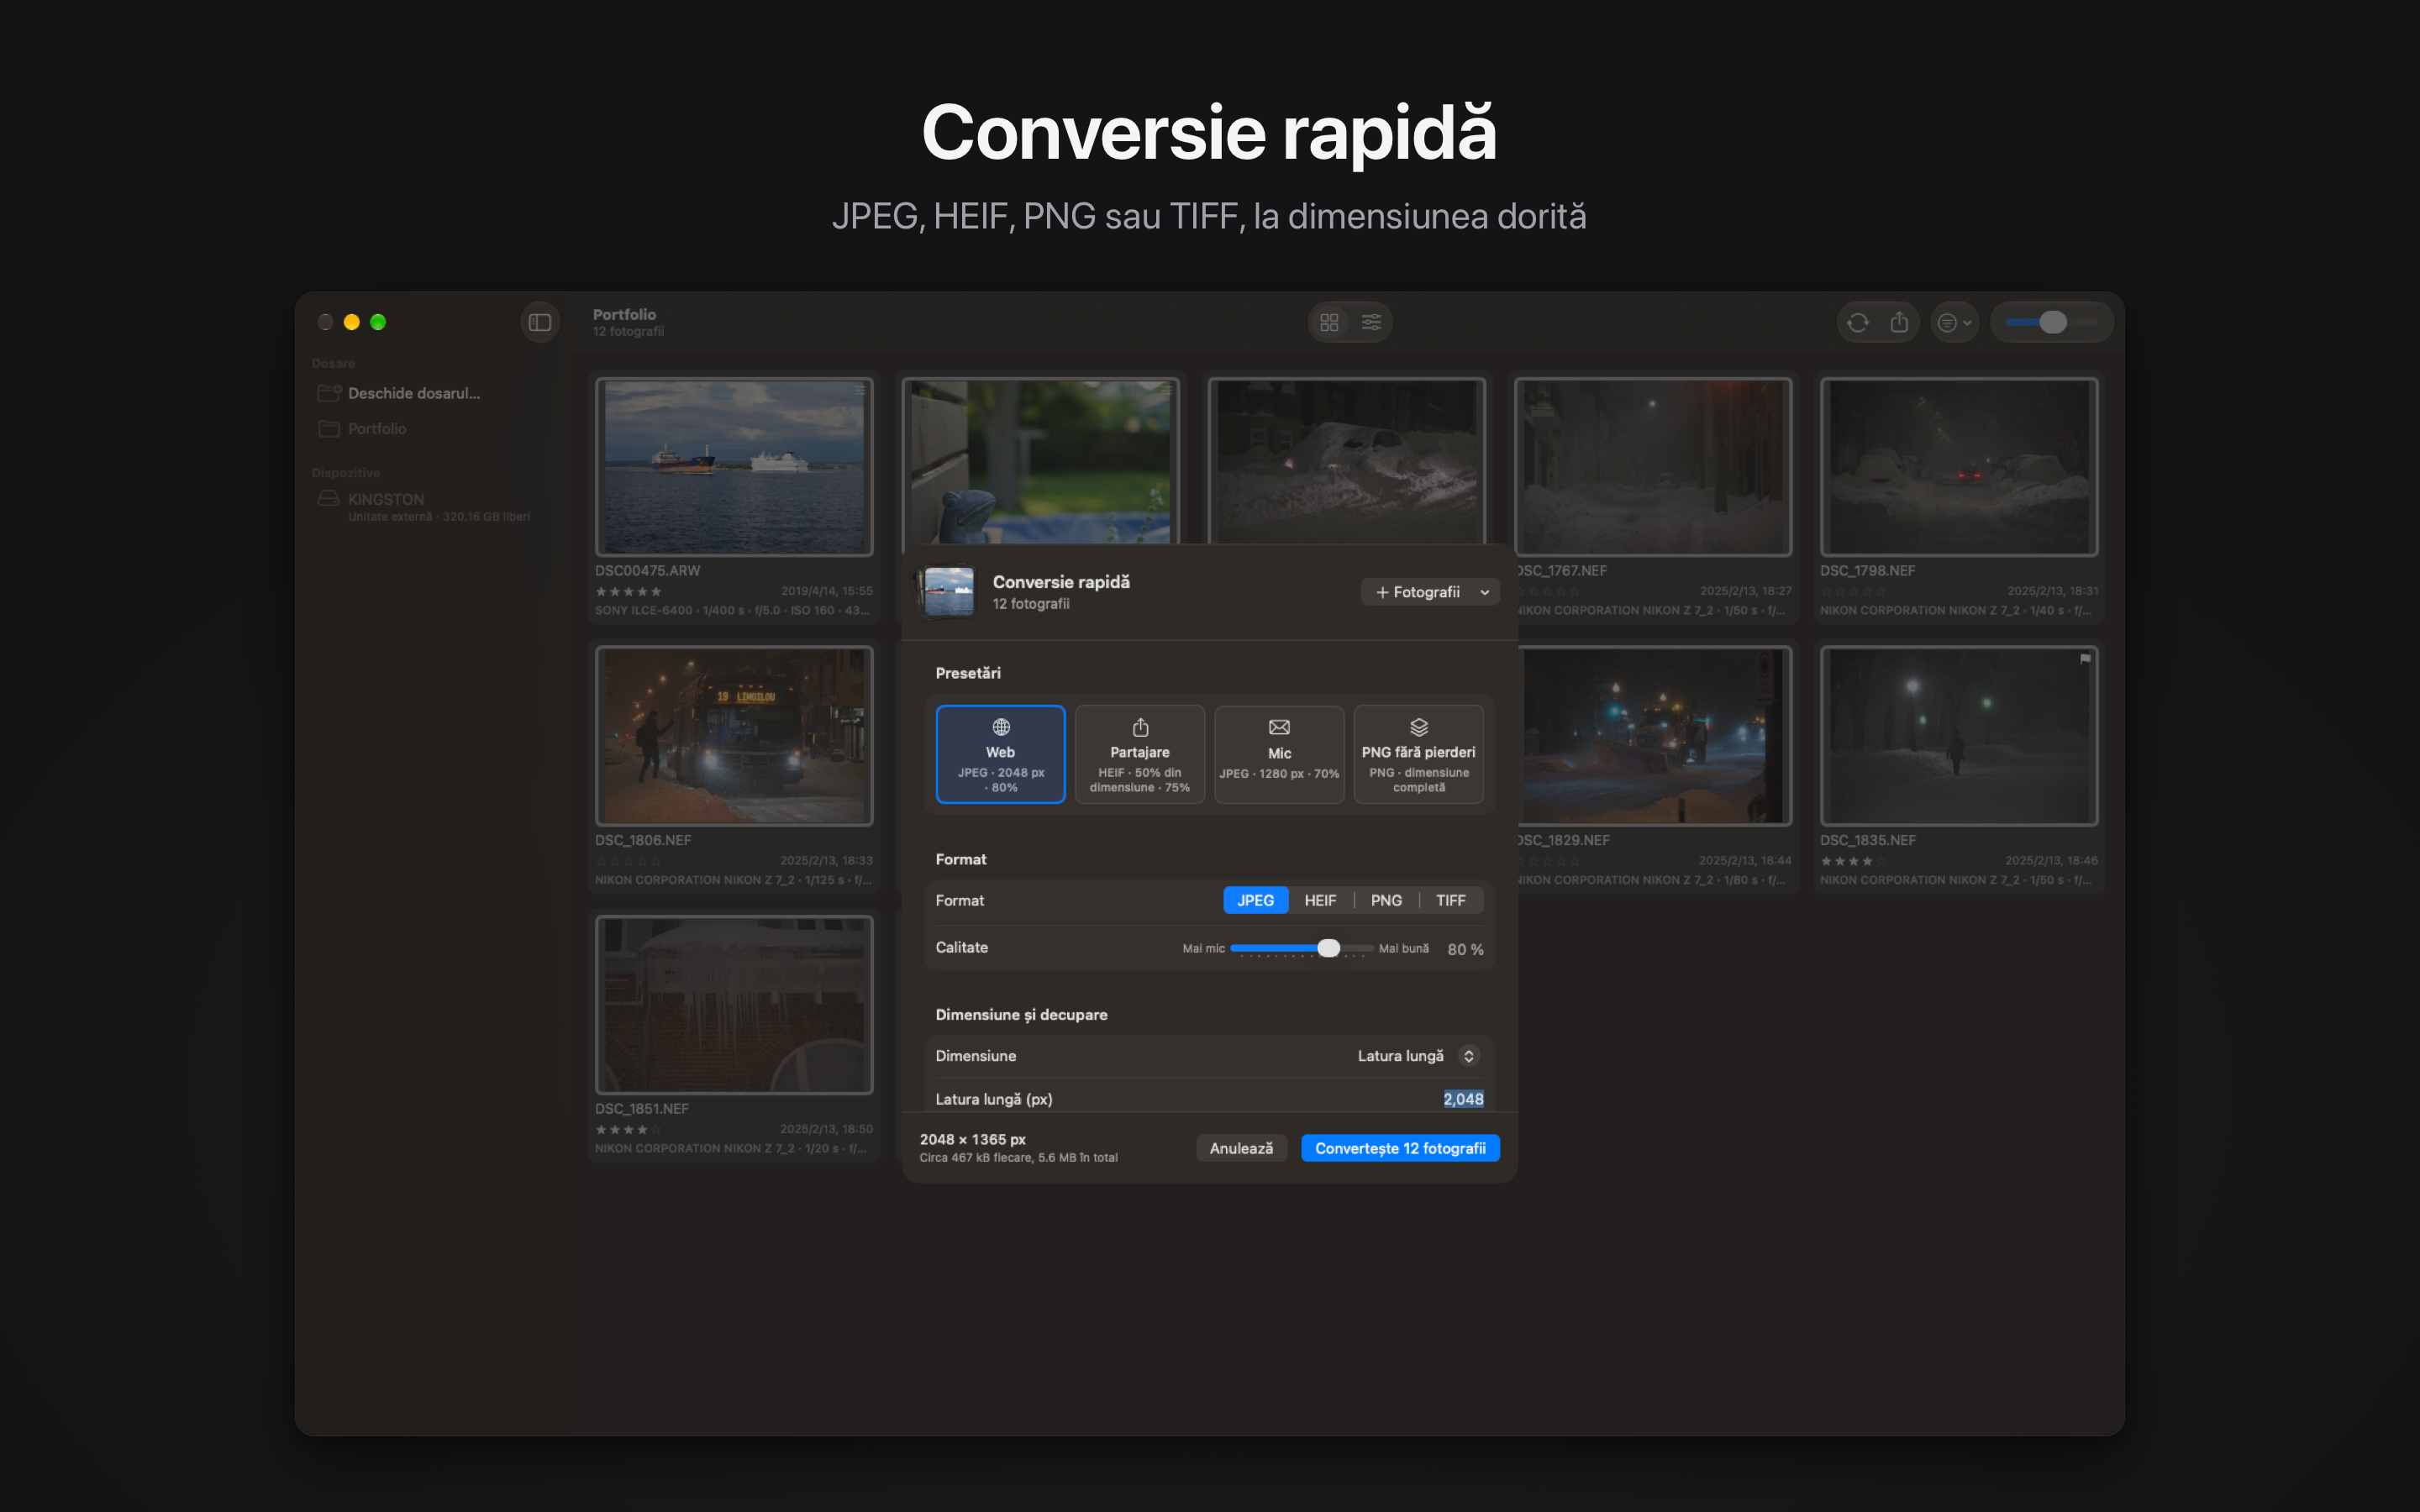Click Convertește 12 fotografii button
This screenshot has width=2420, height=1512.
(x=1400, y=1148)
